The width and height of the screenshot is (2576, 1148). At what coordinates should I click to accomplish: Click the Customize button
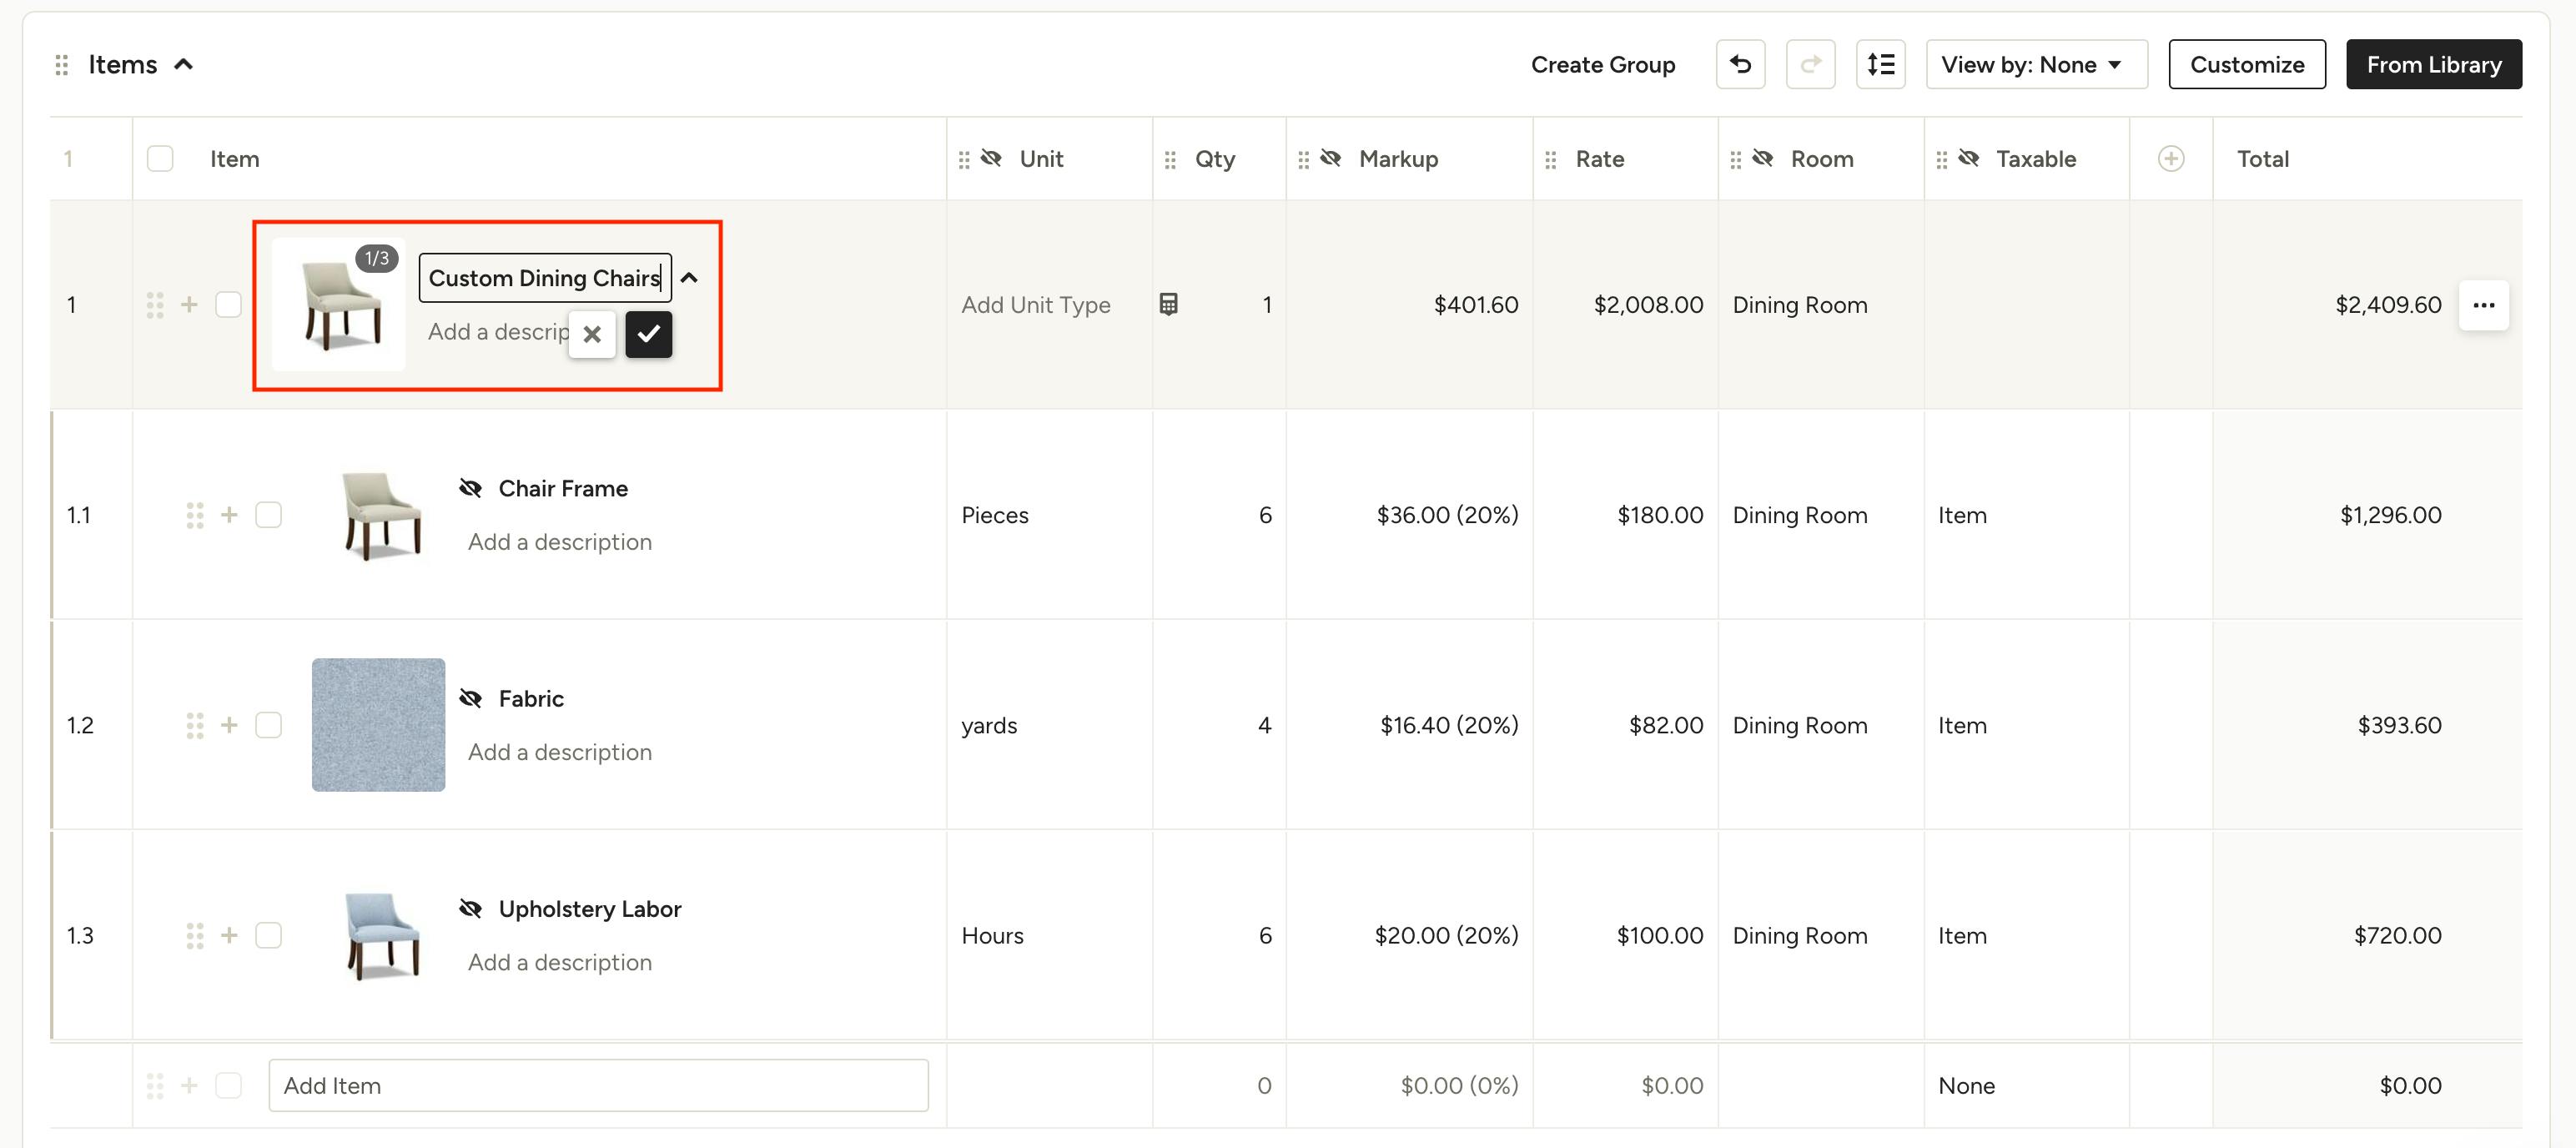[x=2246, y=65]
